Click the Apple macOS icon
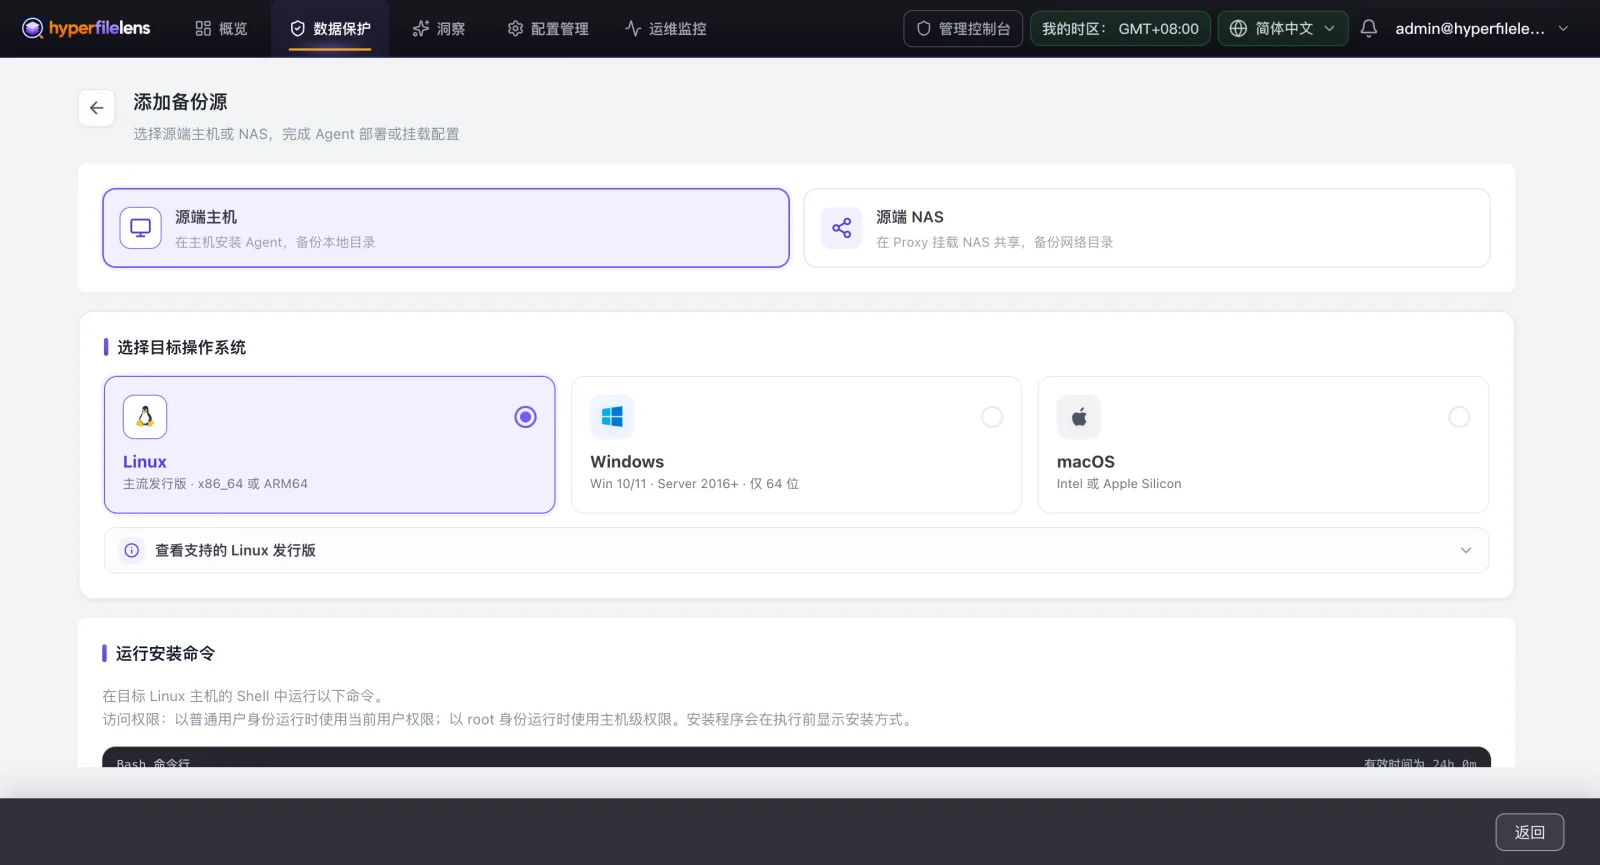 1079,417
